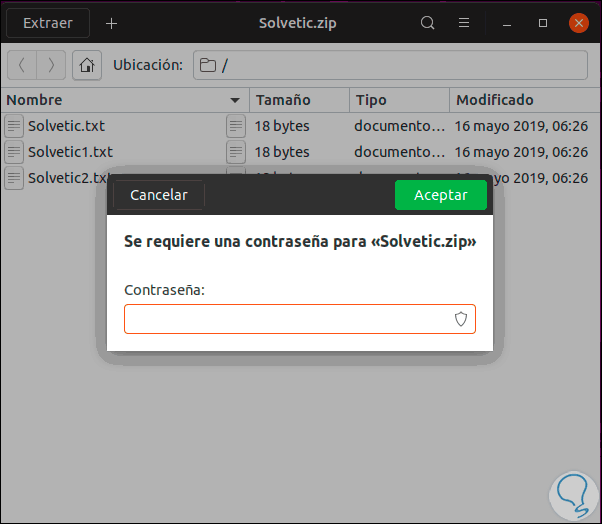Click modified date of Solvetic2.txt
This screenshot has width=602, height=524.
click(541, 178)
